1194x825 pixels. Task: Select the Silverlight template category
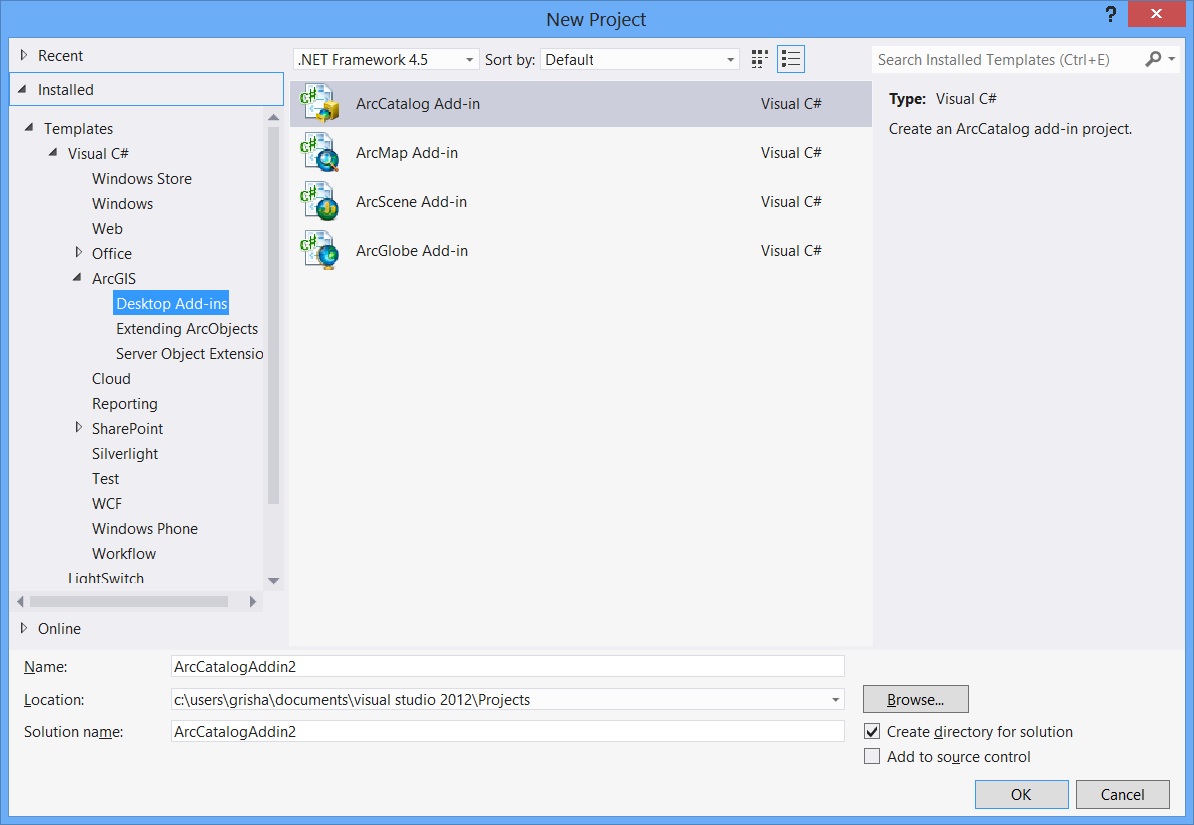click(x=125, y=453)
